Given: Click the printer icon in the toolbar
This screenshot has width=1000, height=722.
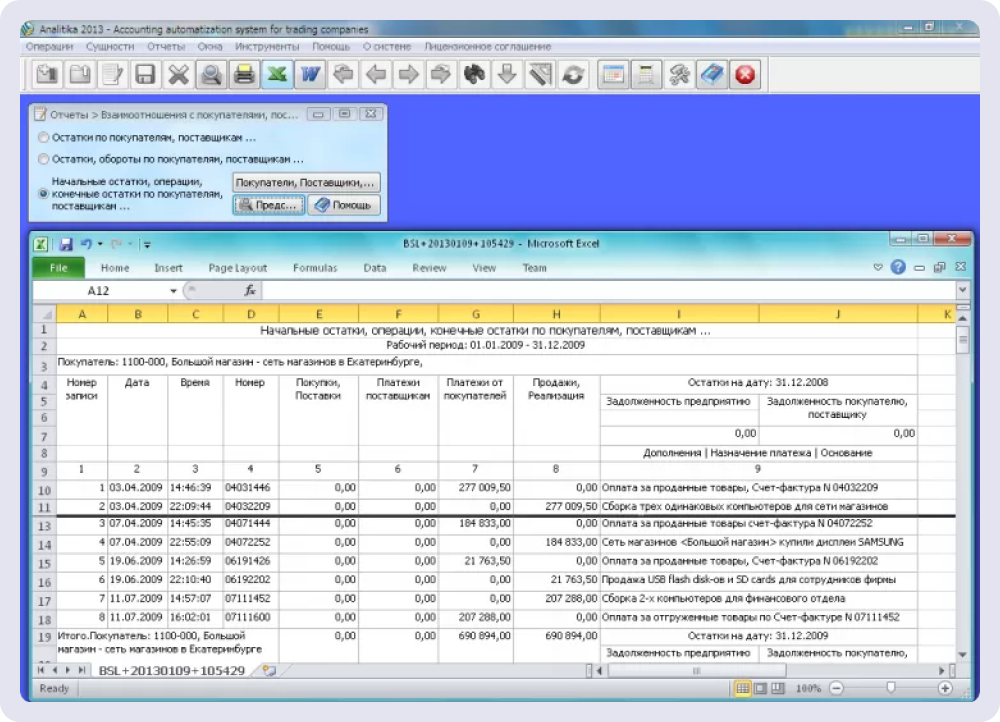Looking at the screenshot, I should point(243,74).
